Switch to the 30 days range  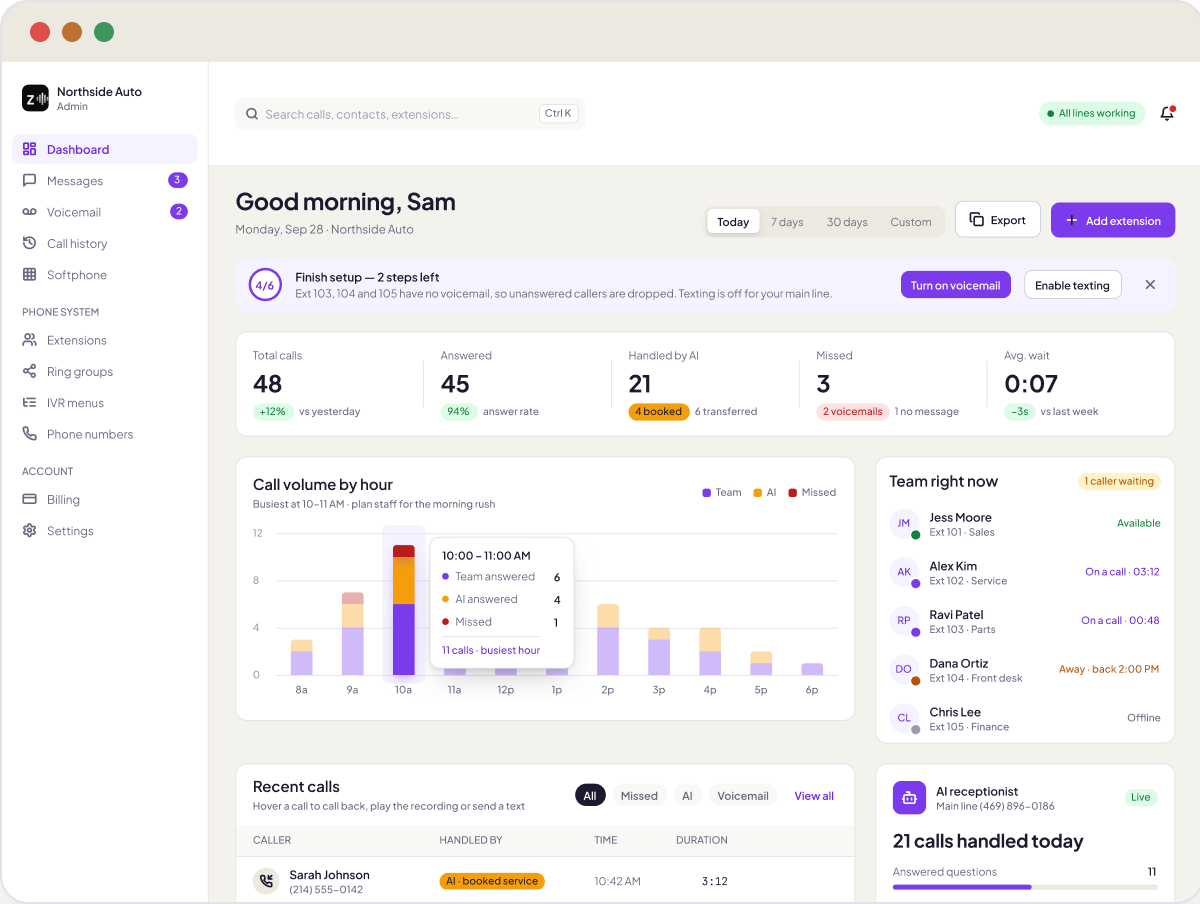click(x=847, y=222)
